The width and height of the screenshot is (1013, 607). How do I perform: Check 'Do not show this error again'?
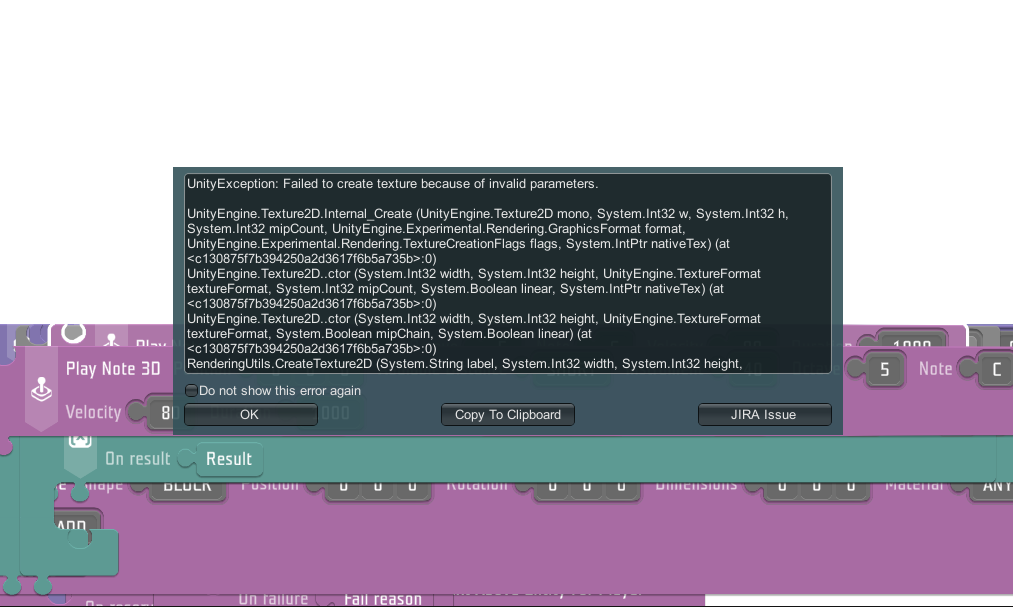[x=192, y=391]
